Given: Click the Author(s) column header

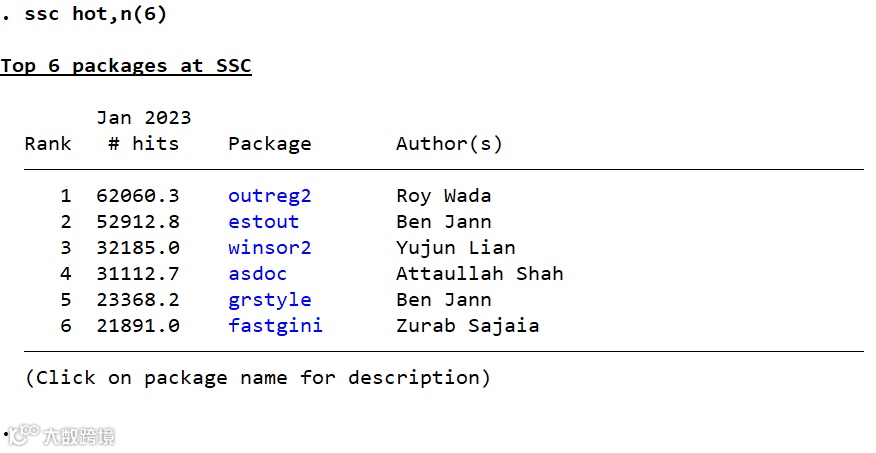Looking at the screenshot, I should tap(449, 144).
